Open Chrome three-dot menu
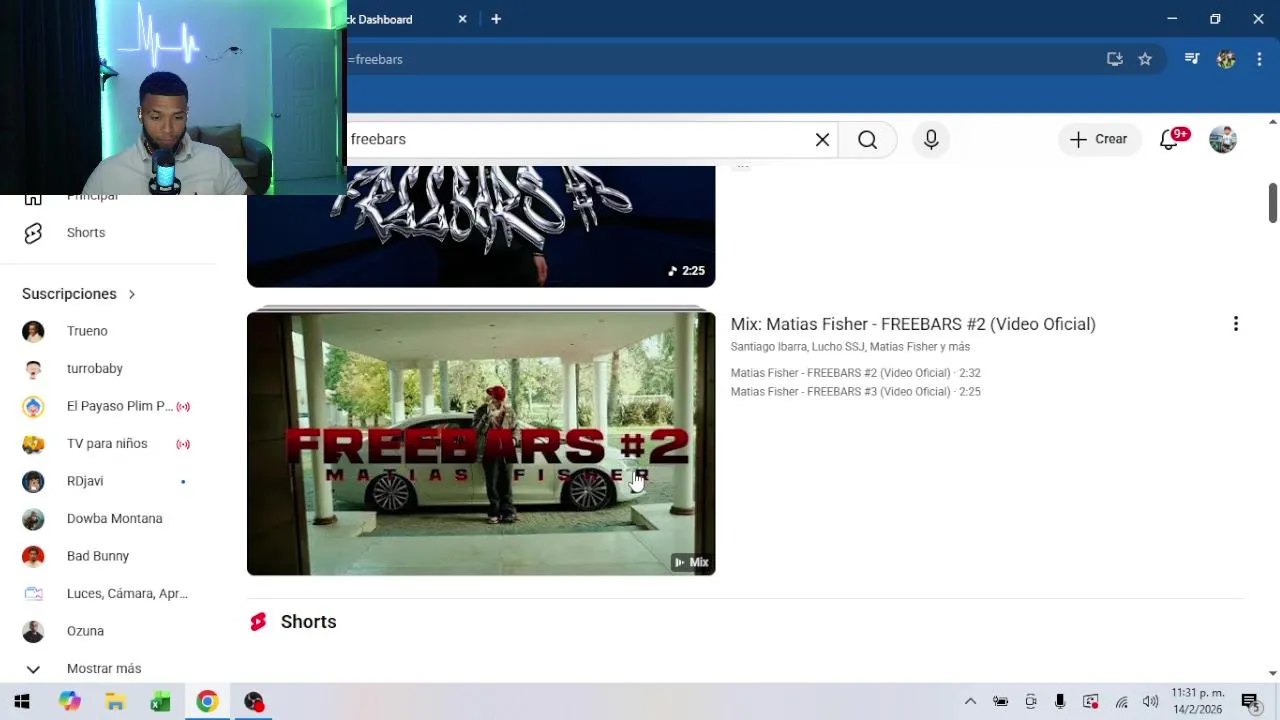Viewport: 1280px width, 720px height. click(x=1258, y=60)
